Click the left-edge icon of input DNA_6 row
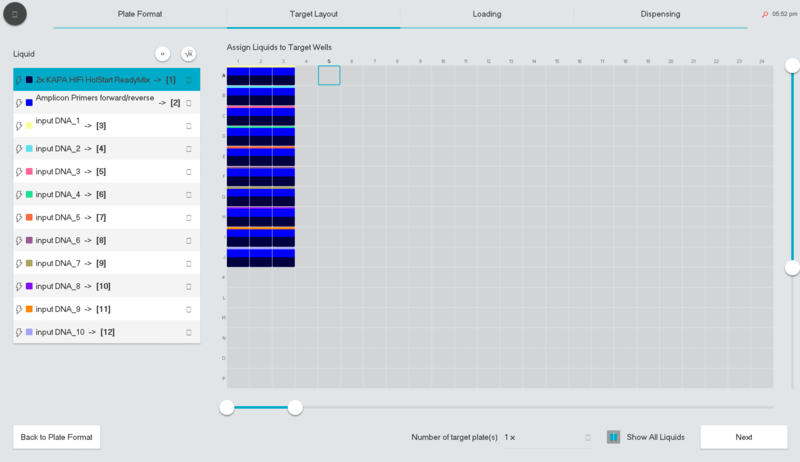 pyautogui.click(x=19, y=241)
